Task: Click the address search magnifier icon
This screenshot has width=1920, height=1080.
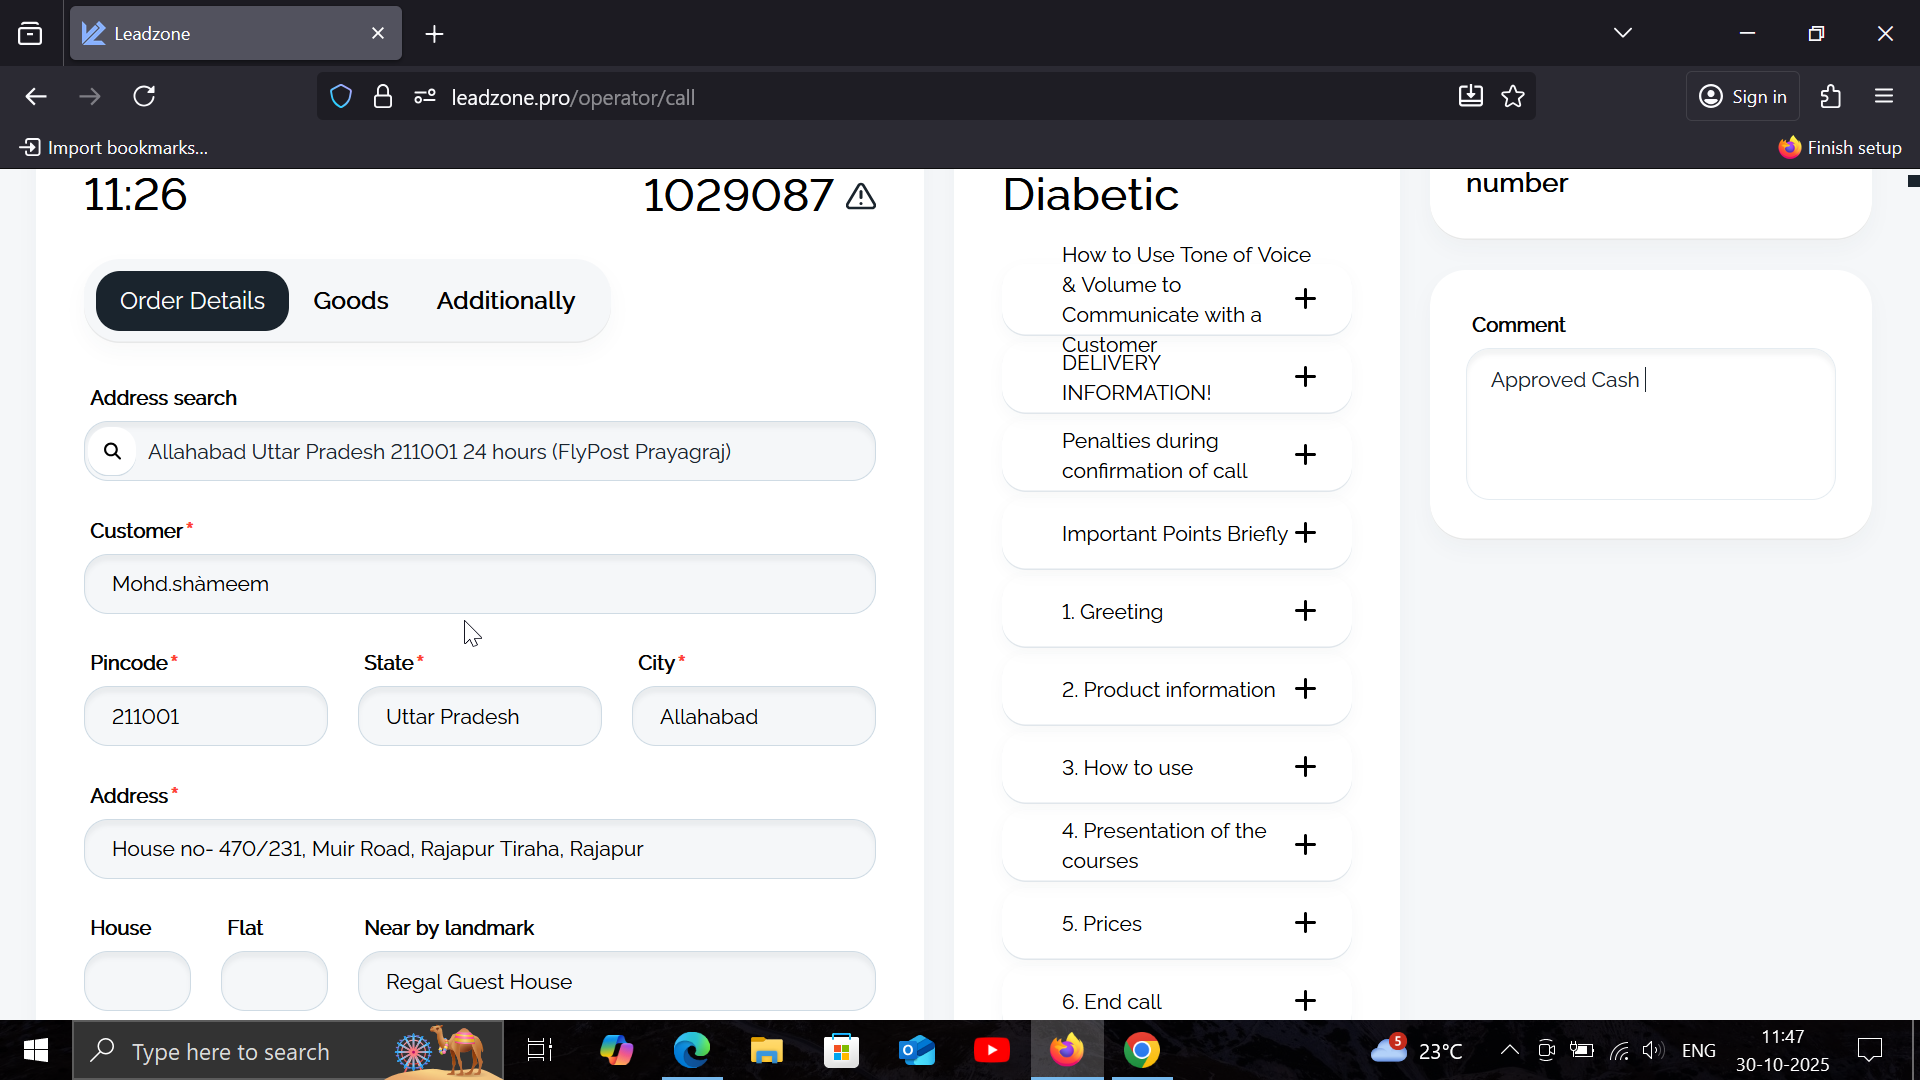Action: point(113,451)
